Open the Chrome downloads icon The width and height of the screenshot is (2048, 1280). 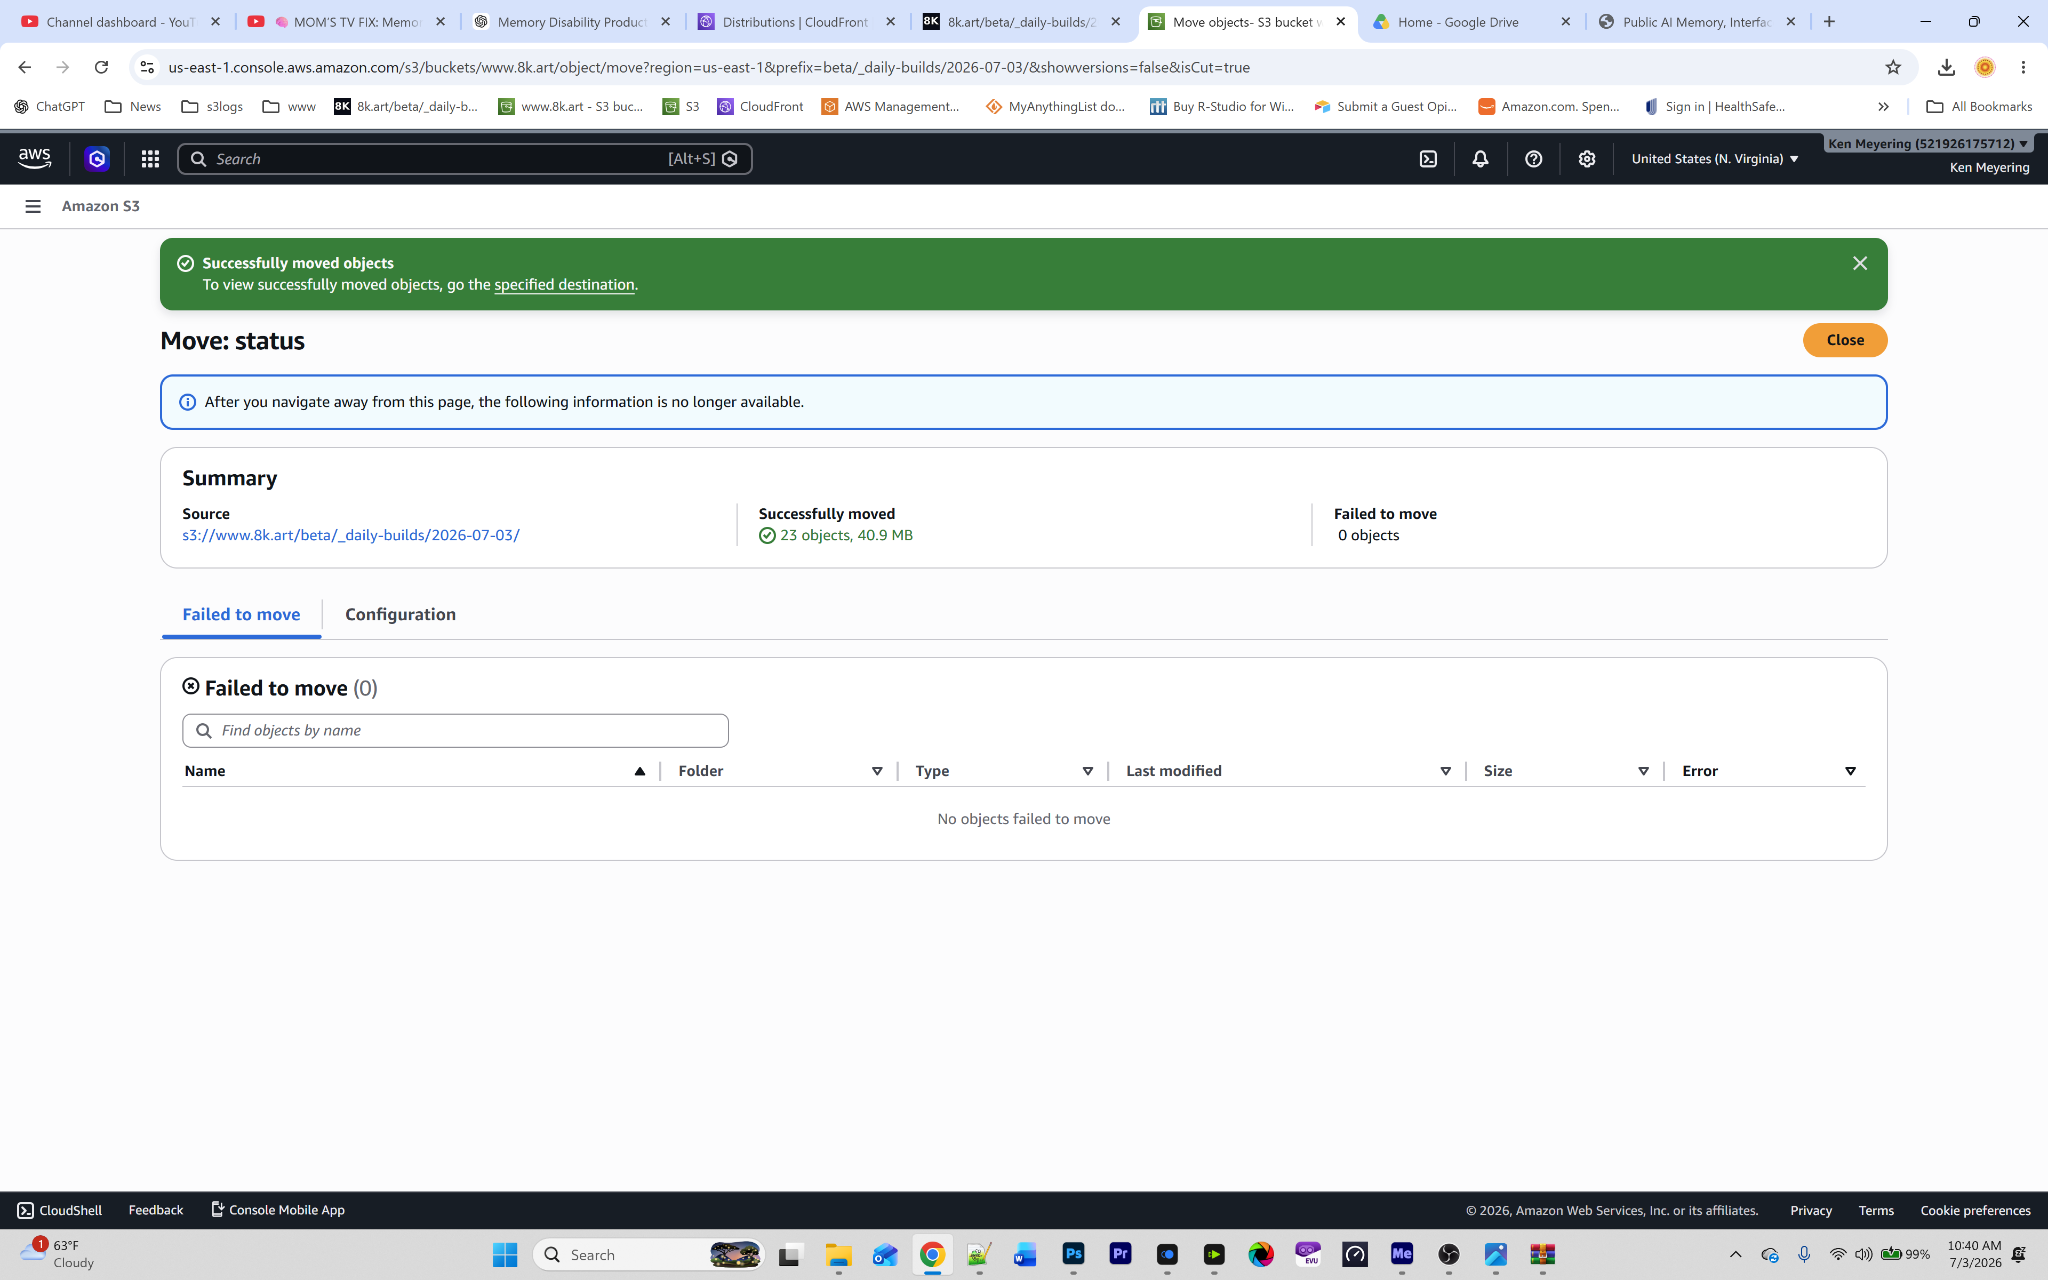1946,67
